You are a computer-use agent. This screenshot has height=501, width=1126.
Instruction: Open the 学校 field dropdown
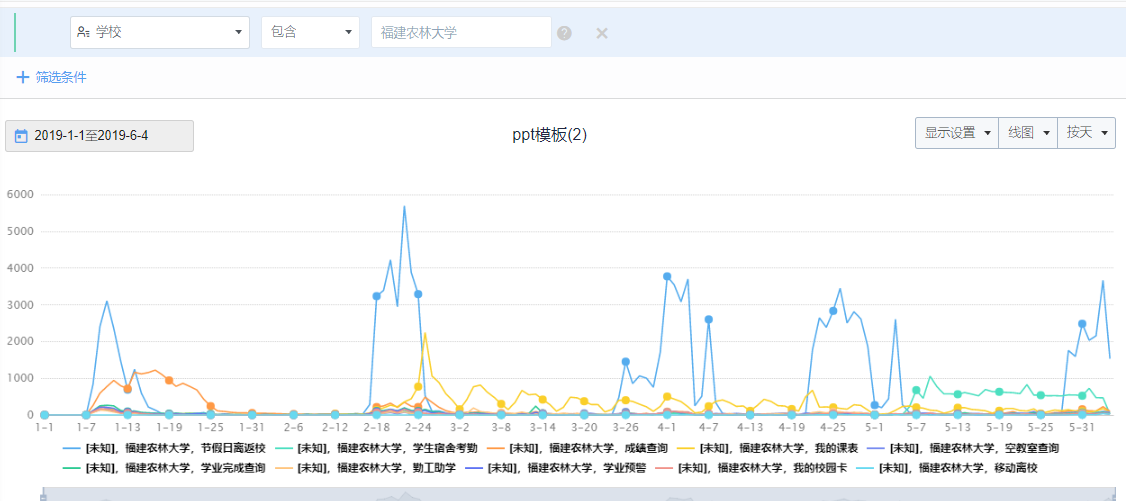(x=159, y=32)
